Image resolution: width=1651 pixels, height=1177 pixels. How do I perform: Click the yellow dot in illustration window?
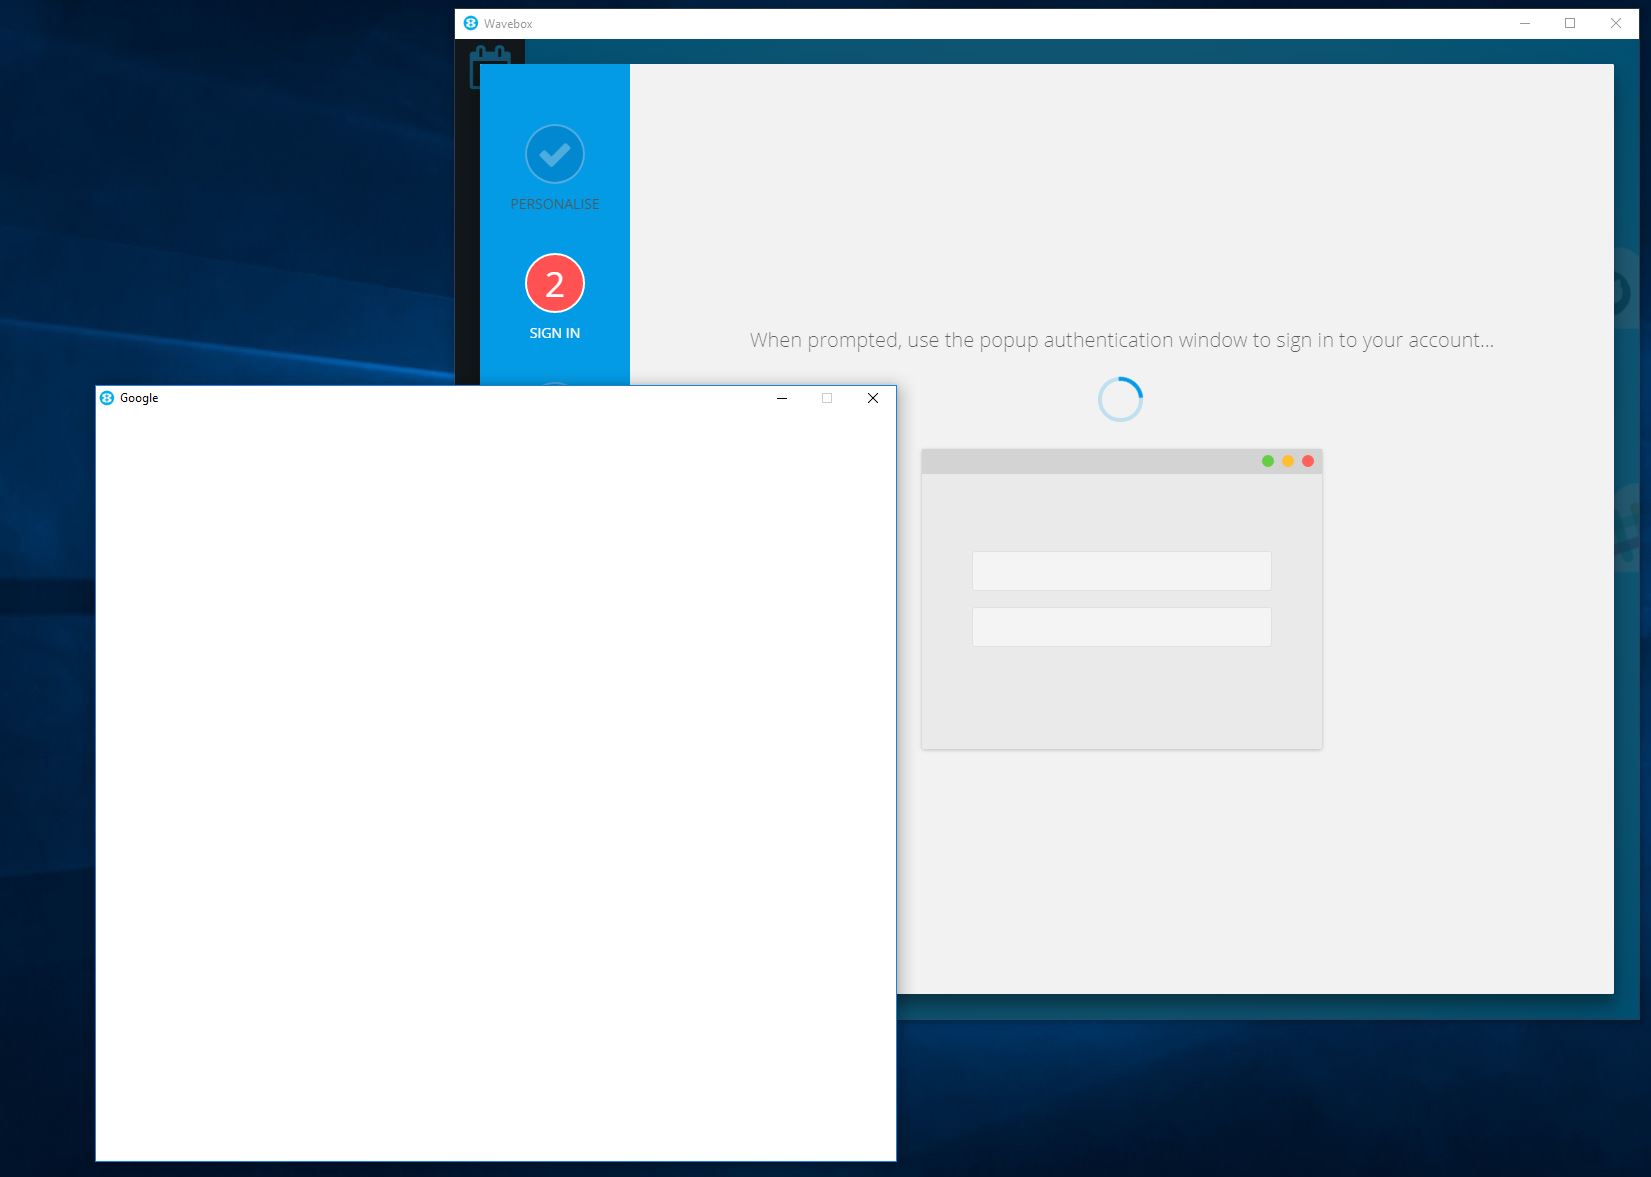click(1288, 461)
